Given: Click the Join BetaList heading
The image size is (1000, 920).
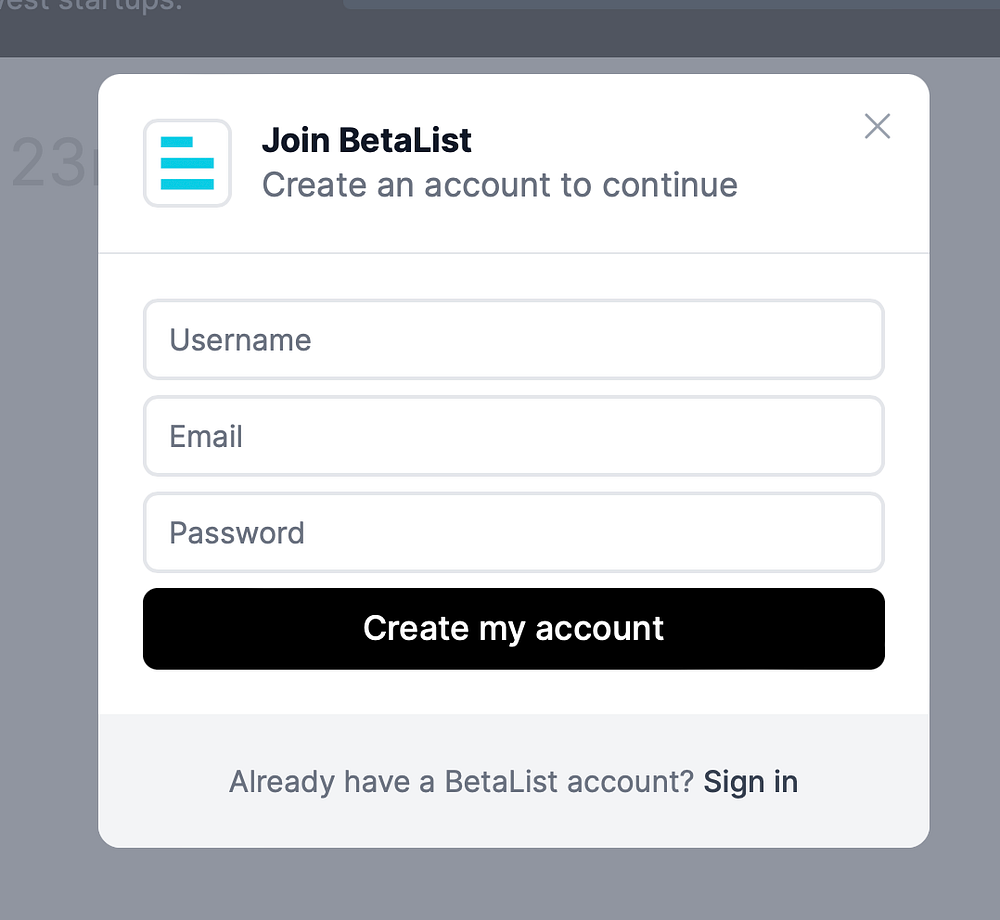Looking at the screenshot, I should coord(366,140).
